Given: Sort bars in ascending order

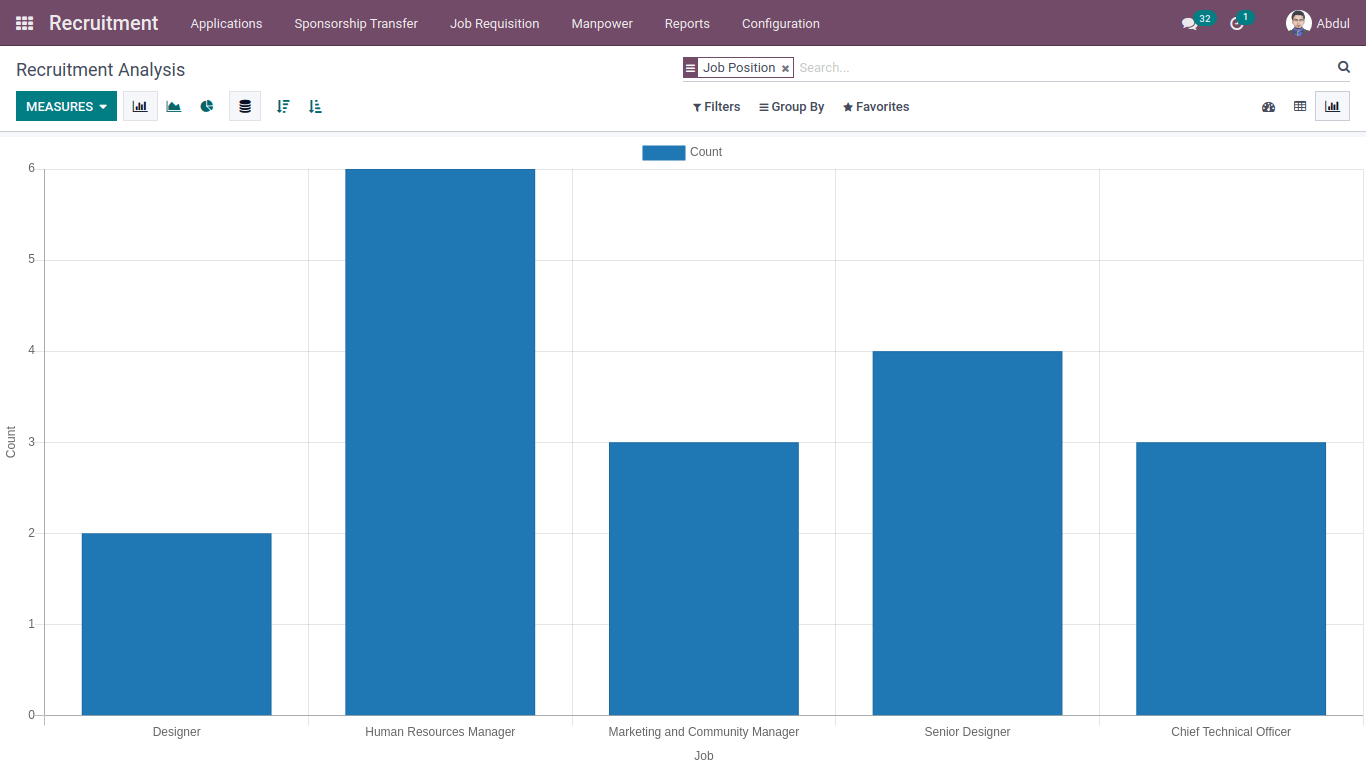Looking at the screenshot, I should point(315,106).
